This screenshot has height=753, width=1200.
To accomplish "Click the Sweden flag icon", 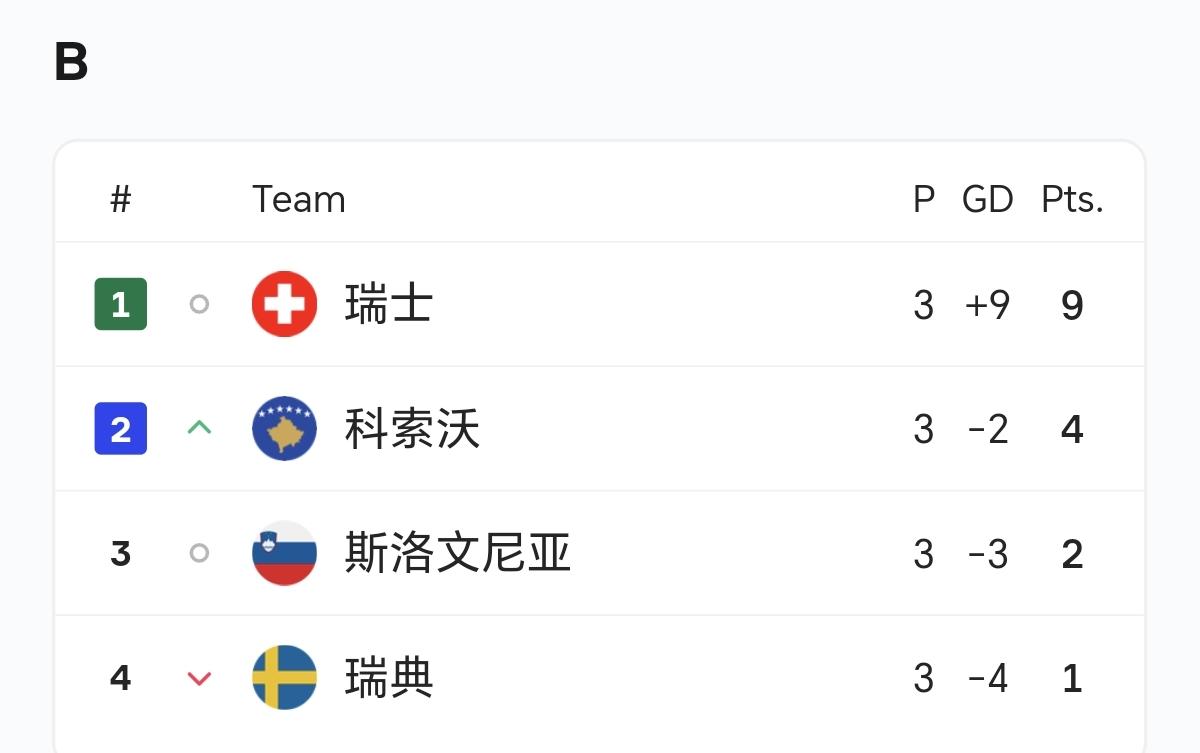I will [x=284, y=678].
